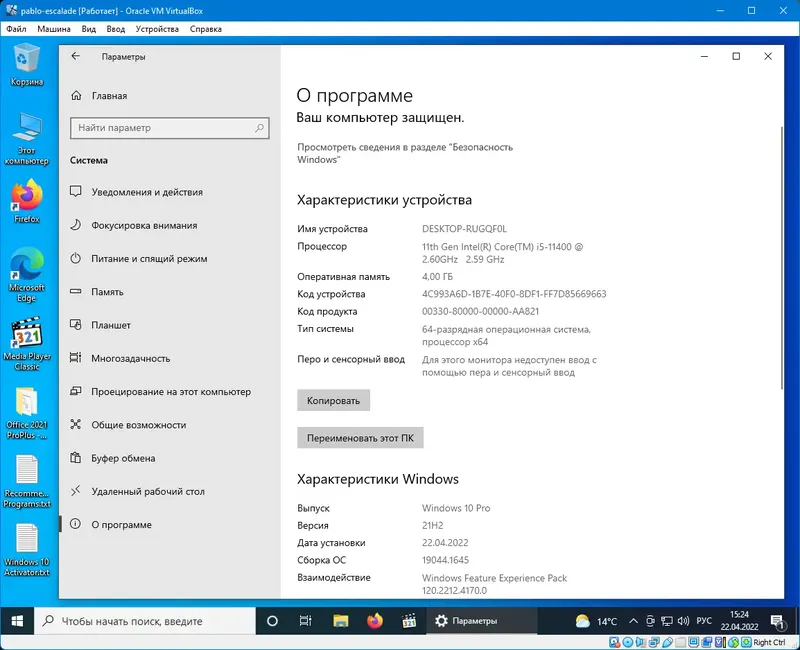This screenshot has width=800, height=650.
Task: Open the Устройства menu in VirtualBox
Action: pyautogui.click(x=157, y=29)
